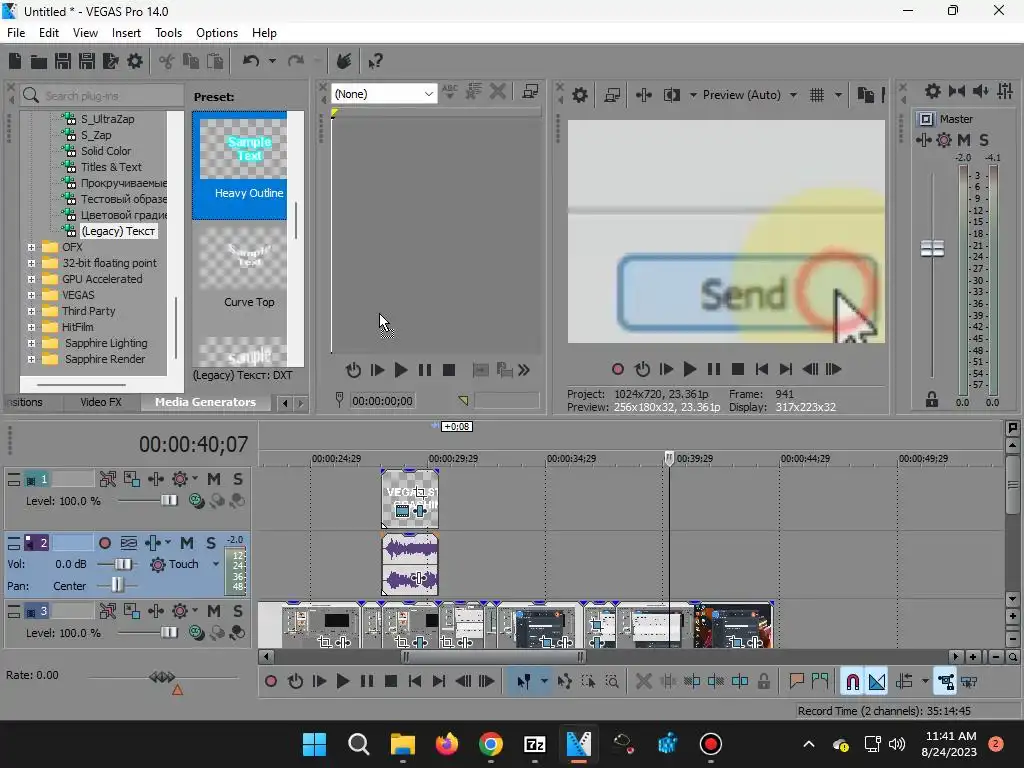Image resolution: width=1024 pixels, height=768 pixels.
Task: Toggle preview on external monitor icon
Action: coord(612,95)
